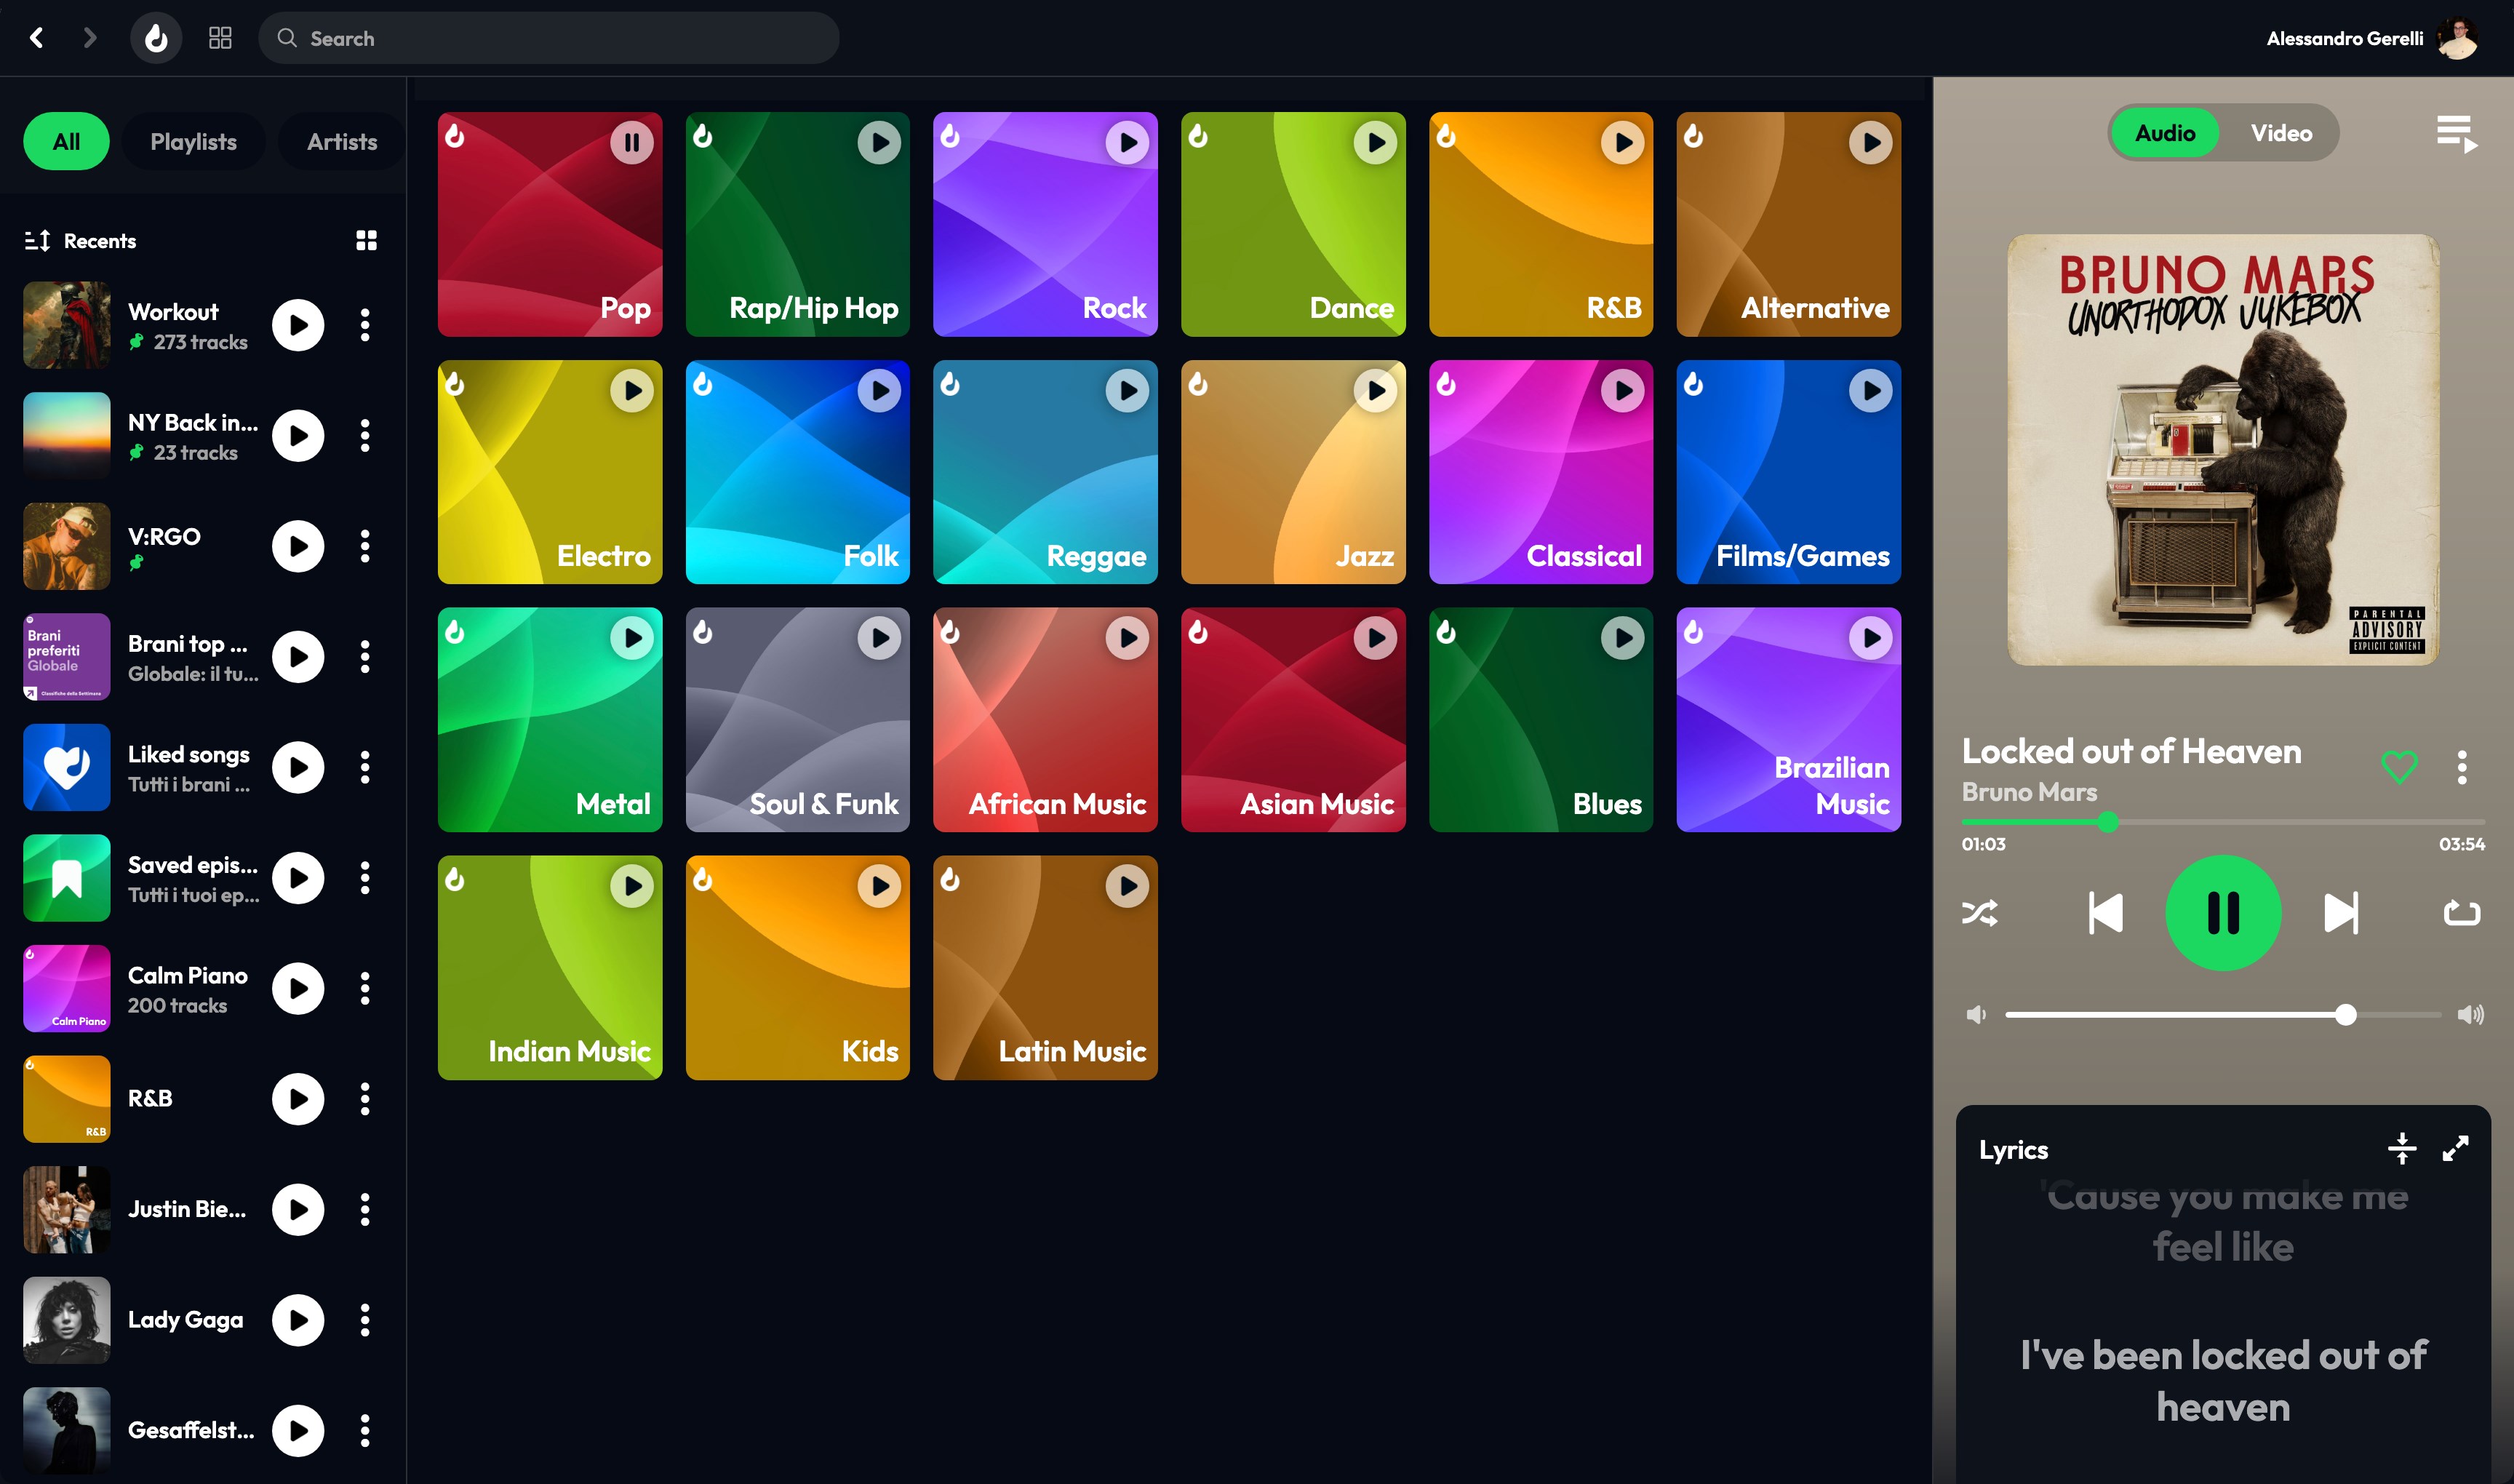Open the Asian Music genre card
This screenshot has height=1484, width=2514.
[x=1293, y=719]
